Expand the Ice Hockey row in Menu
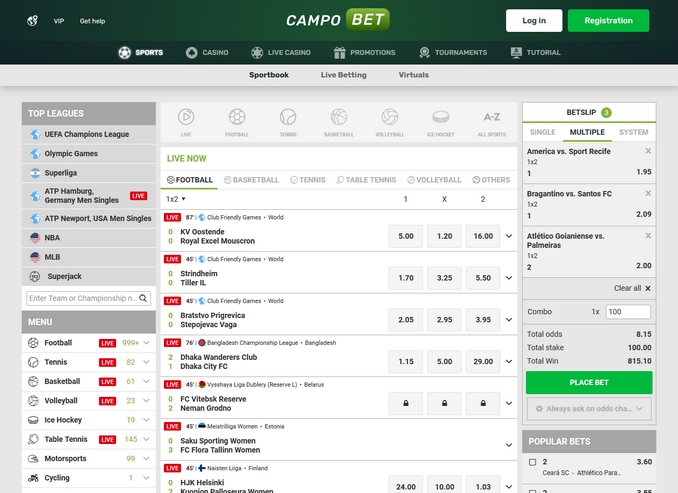 (x=147, y=420)
